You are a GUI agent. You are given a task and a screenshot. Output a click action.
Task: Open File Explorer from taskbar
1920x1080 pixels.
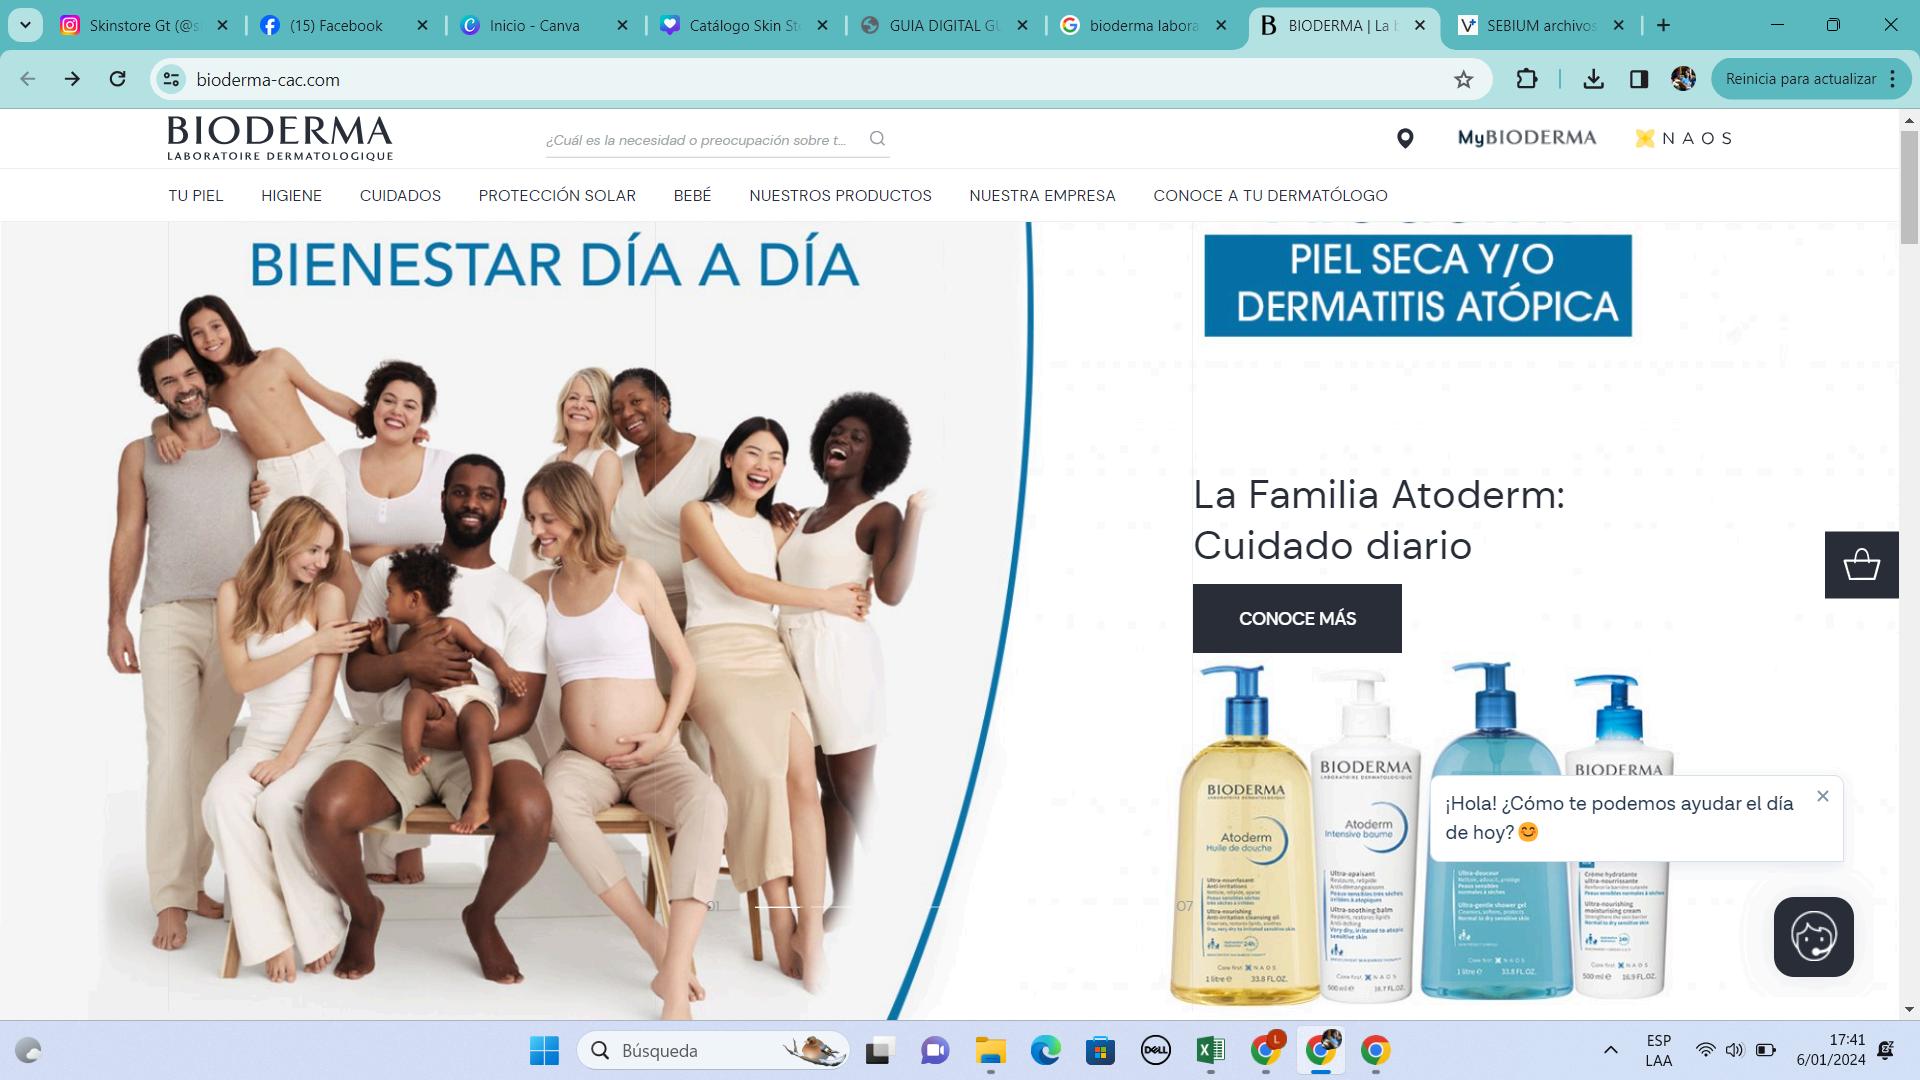click(x=990, y=1050)
